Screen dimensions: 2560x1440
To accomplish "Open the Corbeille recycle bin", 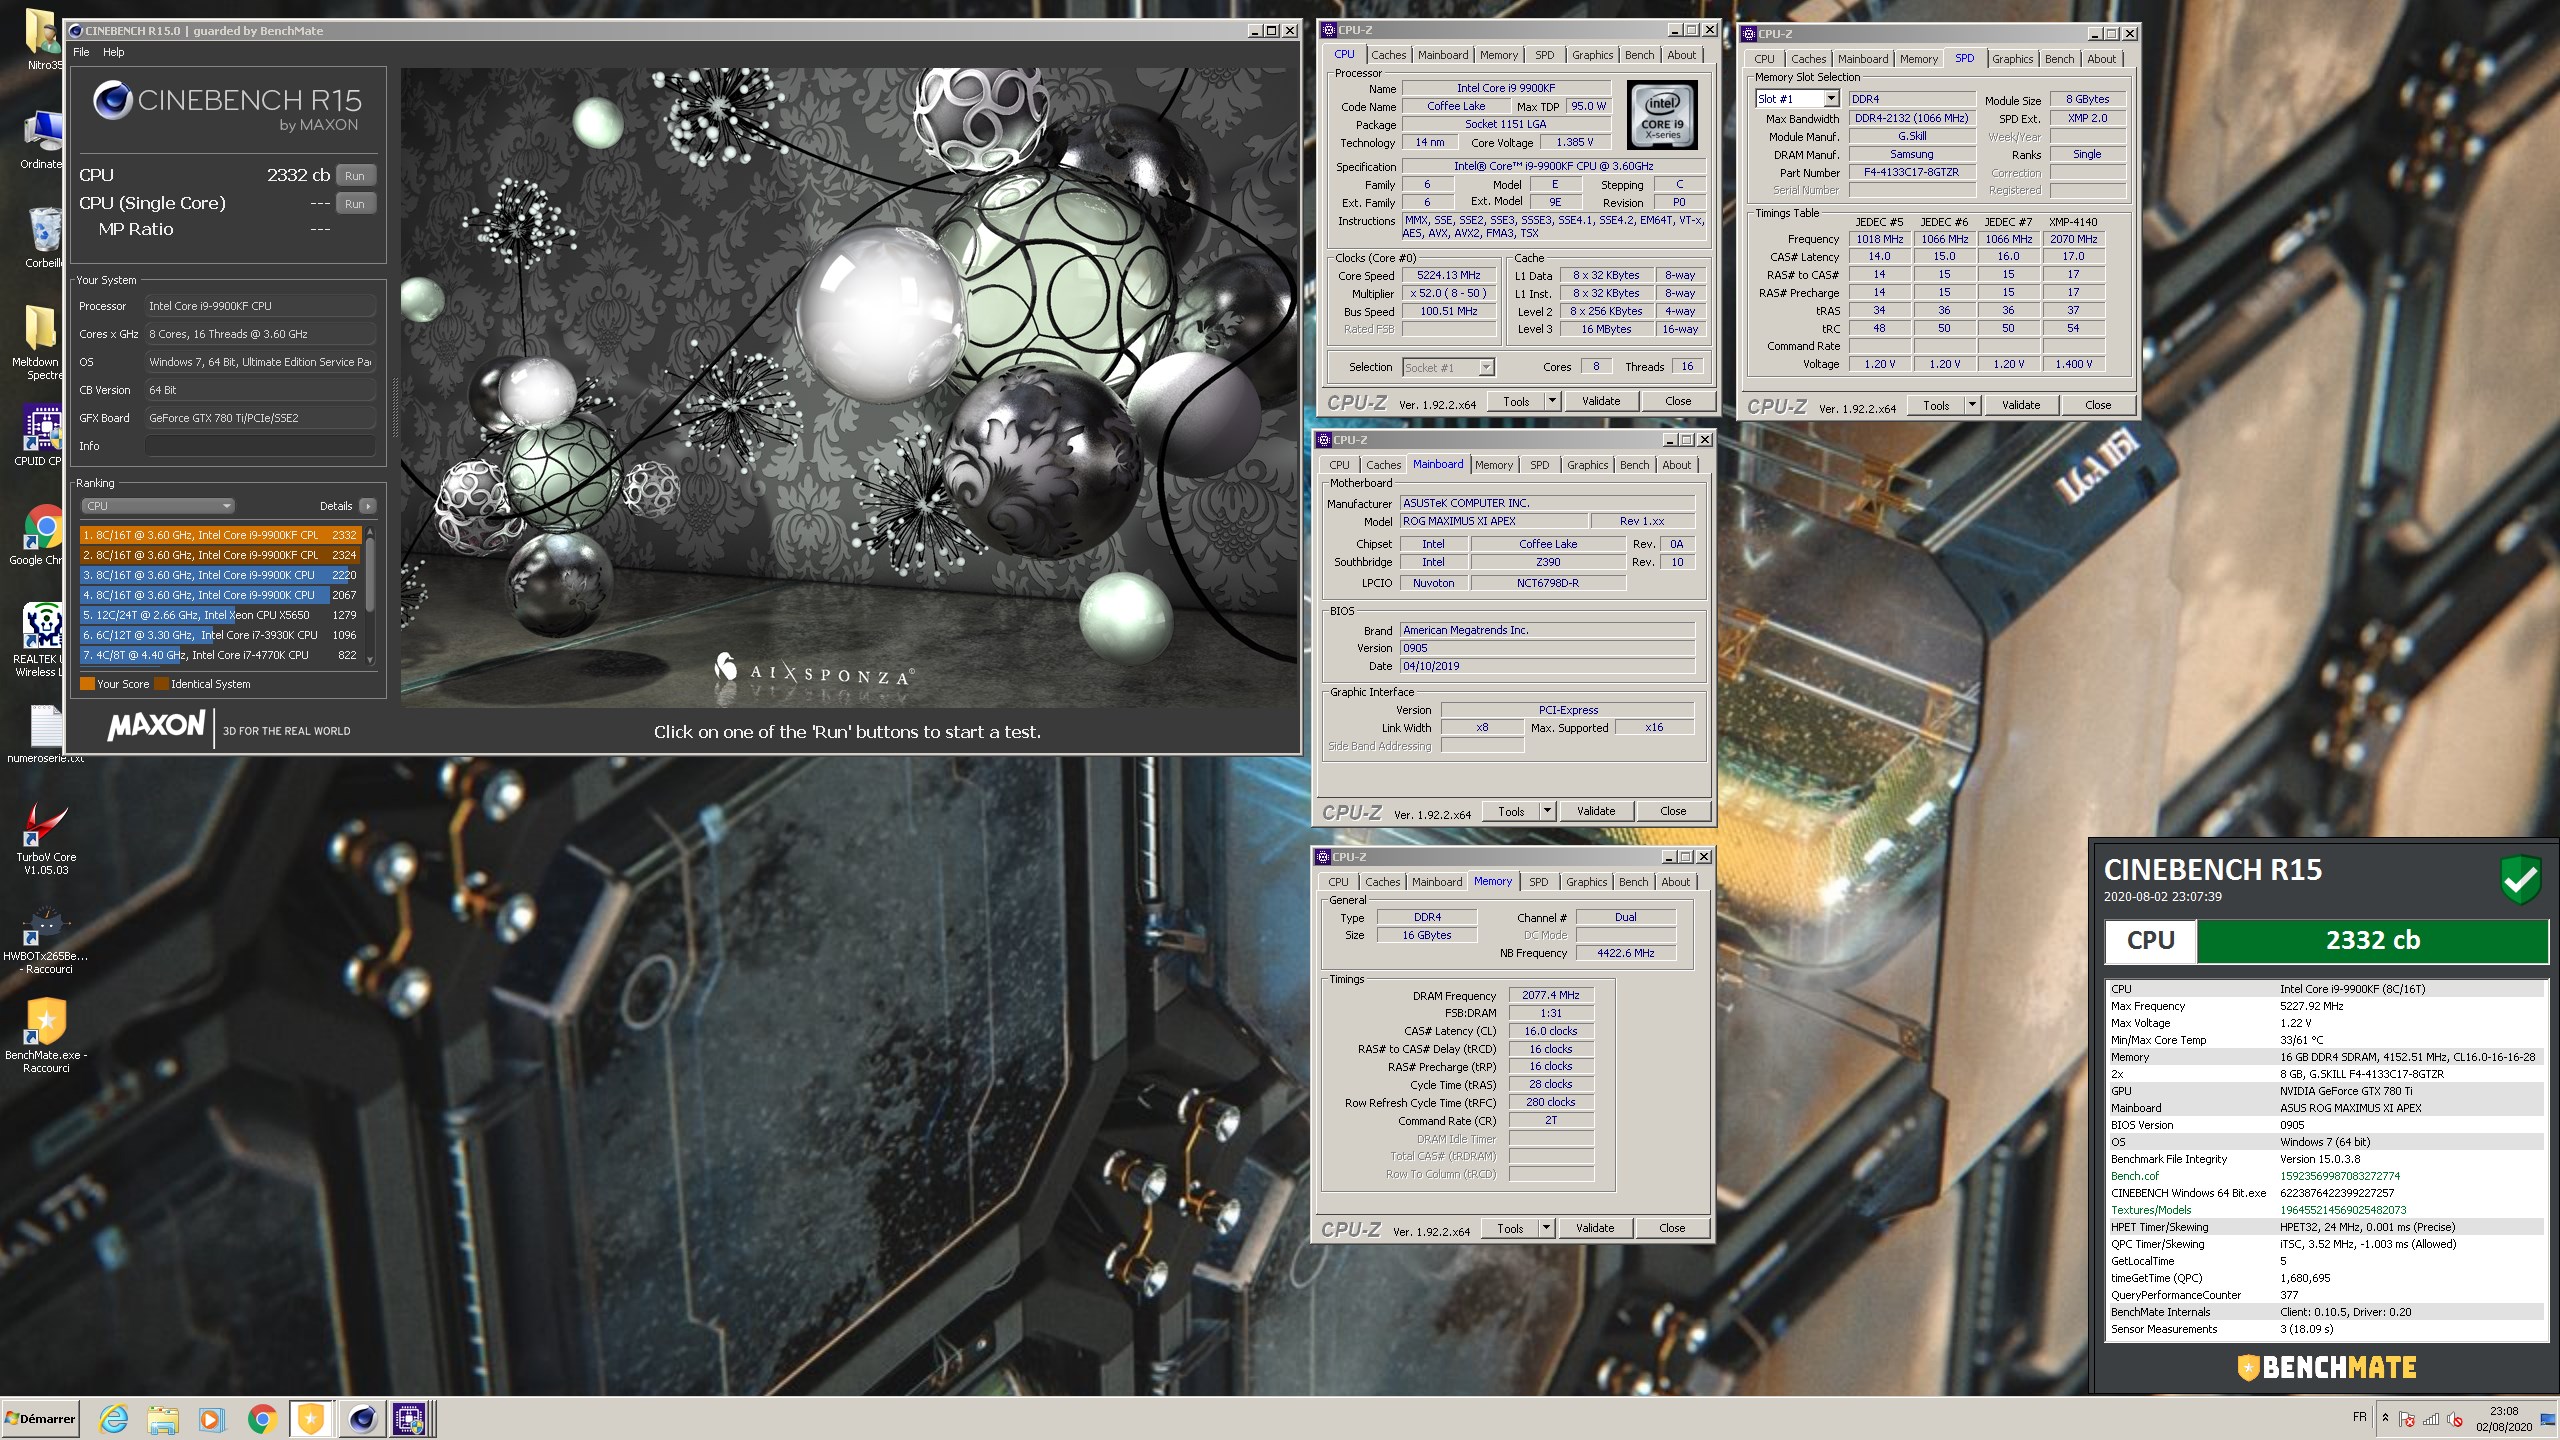I will click(x=42, y=238).
